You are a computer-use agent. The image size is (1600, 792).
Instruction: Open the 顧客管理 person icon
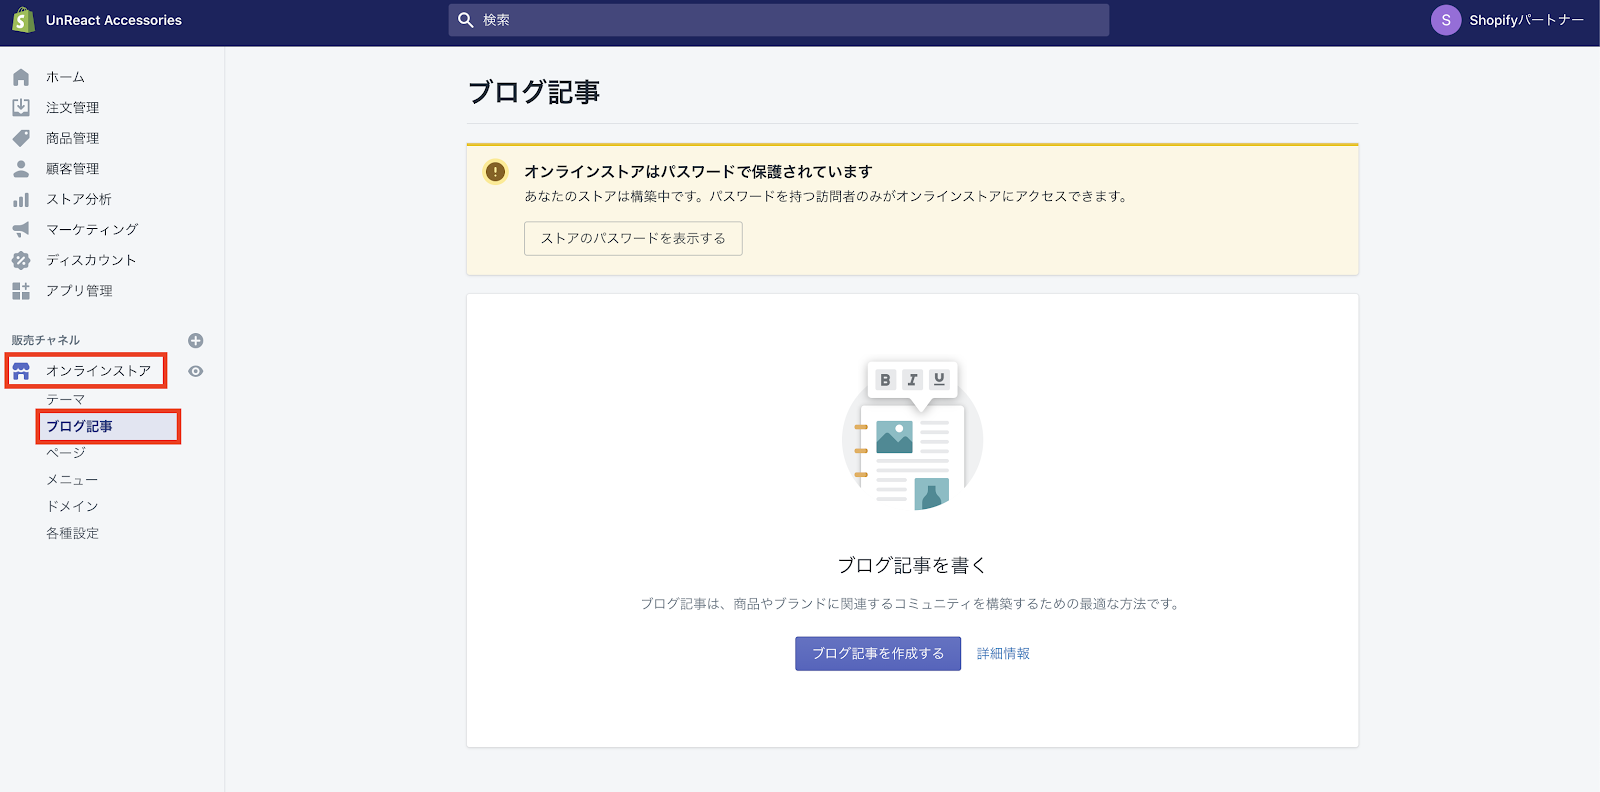[21, 169]
